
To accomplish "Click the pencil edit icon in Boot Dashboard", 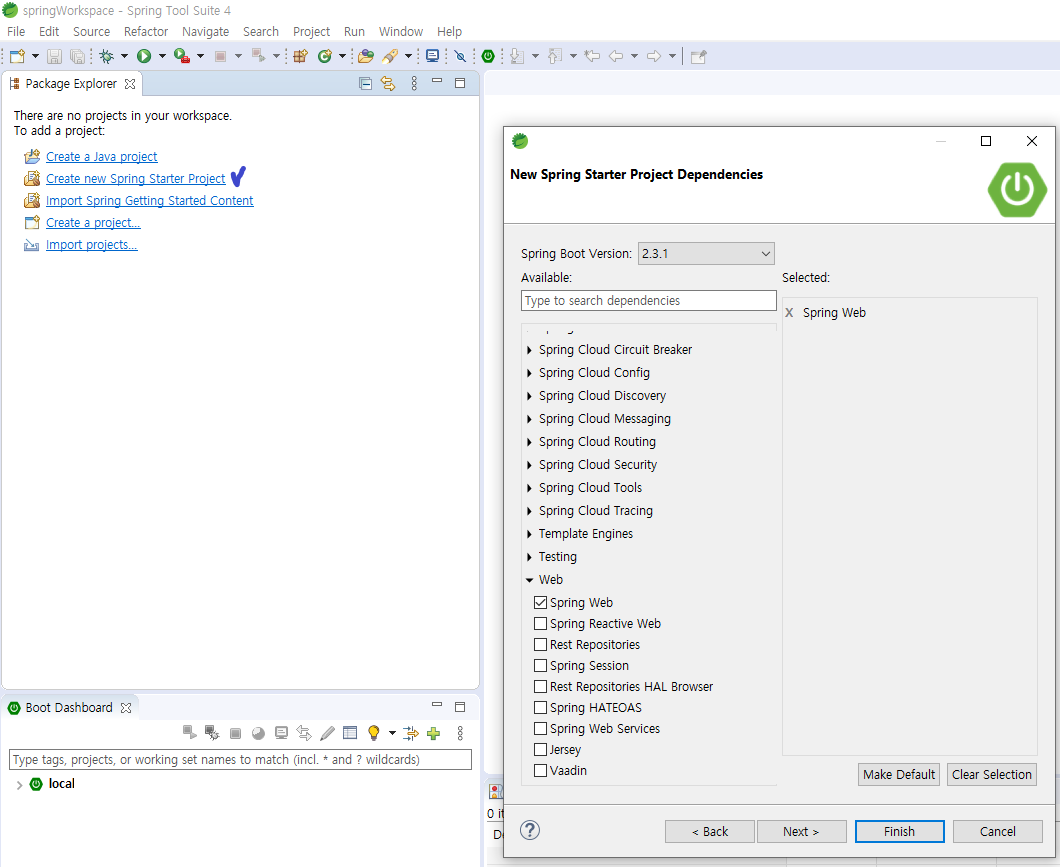I will tap(327, 733).
